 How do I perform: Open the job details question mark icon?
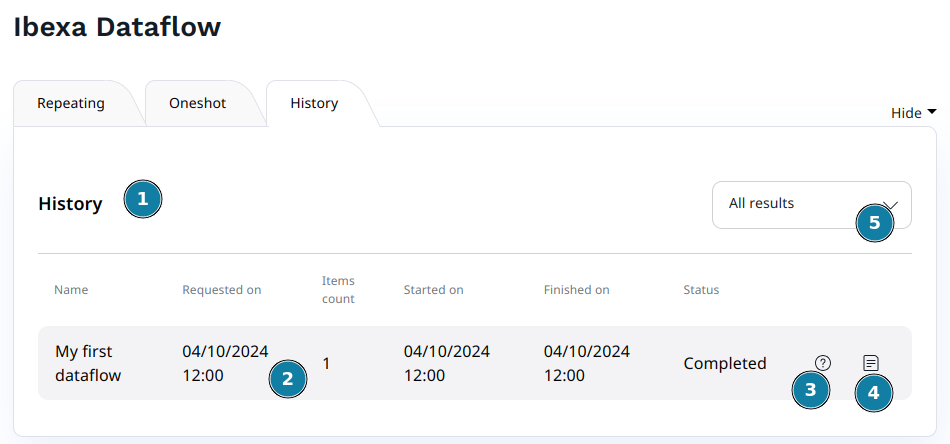(823, 363)
